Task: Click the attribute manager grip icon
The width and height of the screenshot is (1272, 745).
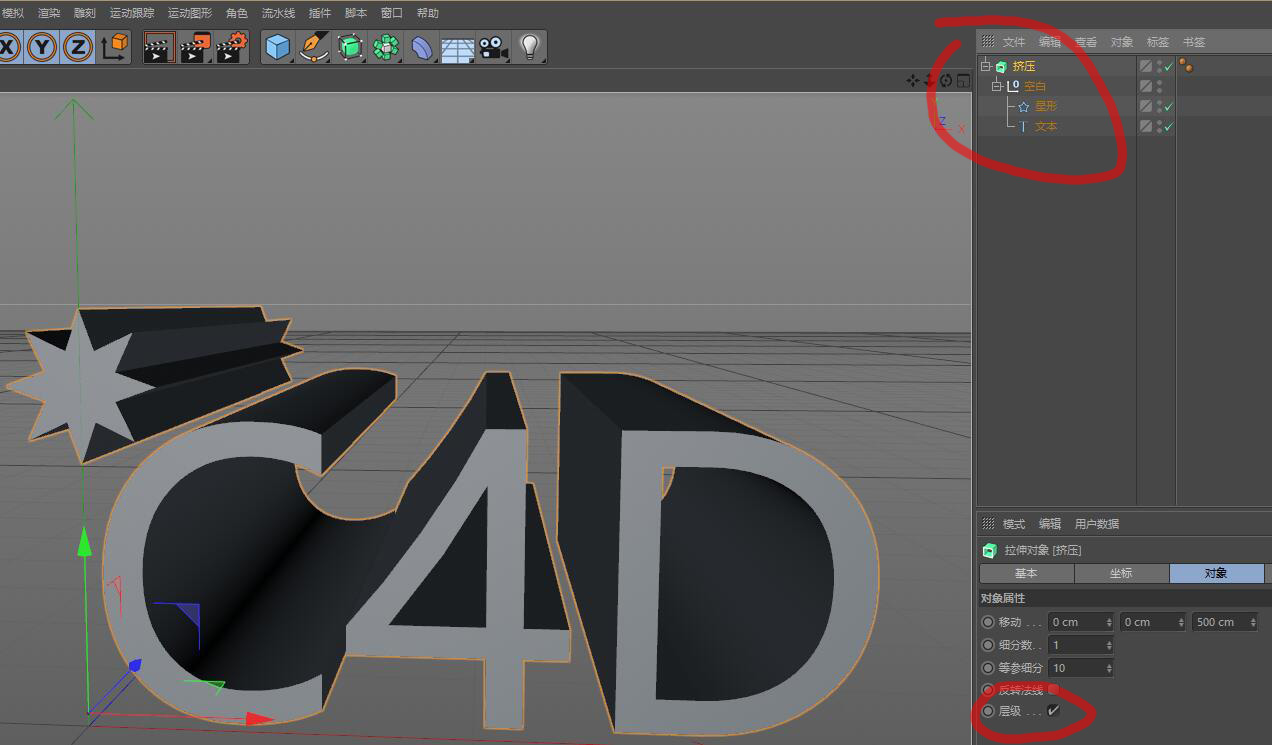Action: point(988,524)
